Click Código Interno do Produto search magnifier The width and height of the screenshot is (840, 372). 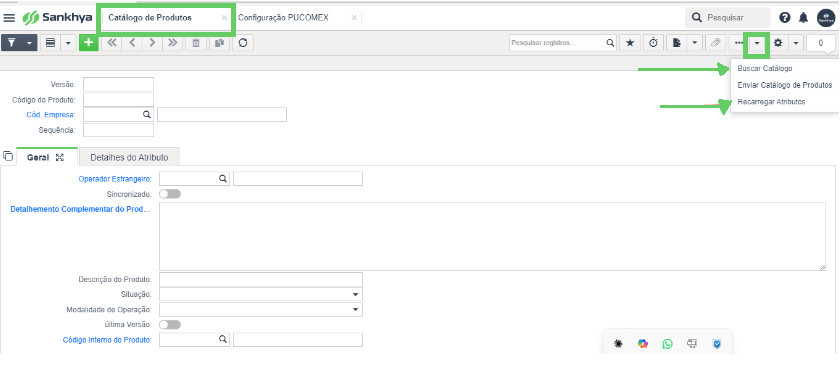tap(222, 340)
